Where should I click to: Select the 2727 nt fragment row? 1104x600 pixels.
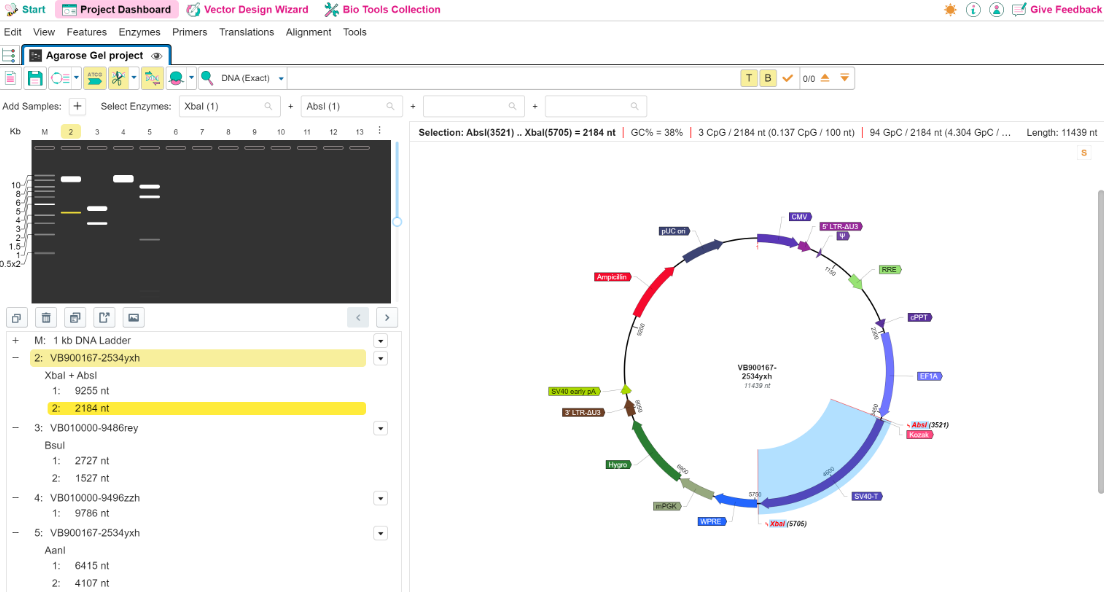207,461
